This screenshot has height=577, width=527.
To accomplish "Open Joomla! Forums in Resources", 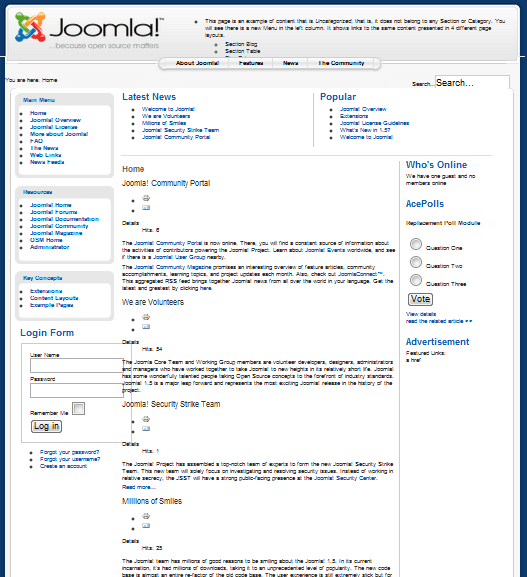I will 54,212.
